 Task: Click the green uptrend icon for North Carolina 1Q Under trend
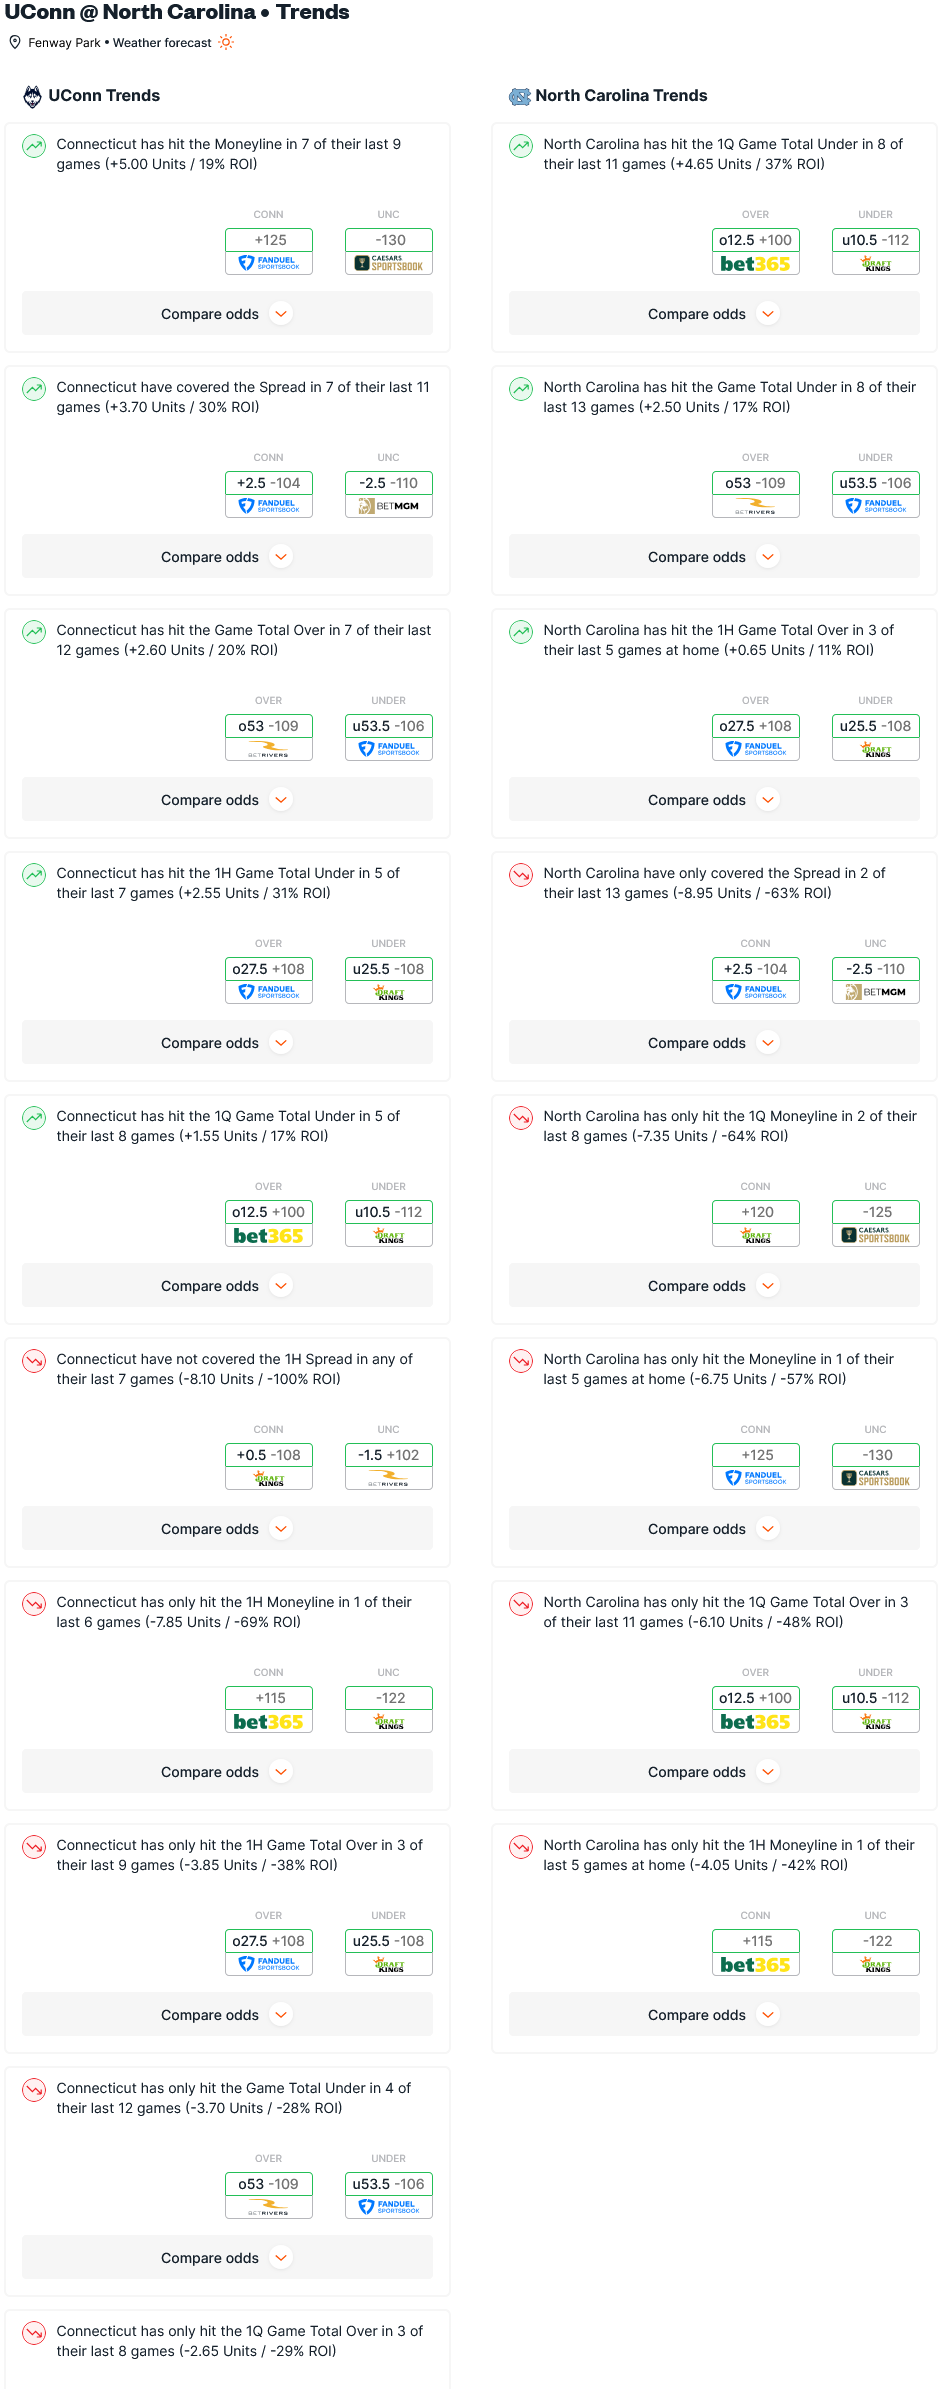tap(521, 146)
